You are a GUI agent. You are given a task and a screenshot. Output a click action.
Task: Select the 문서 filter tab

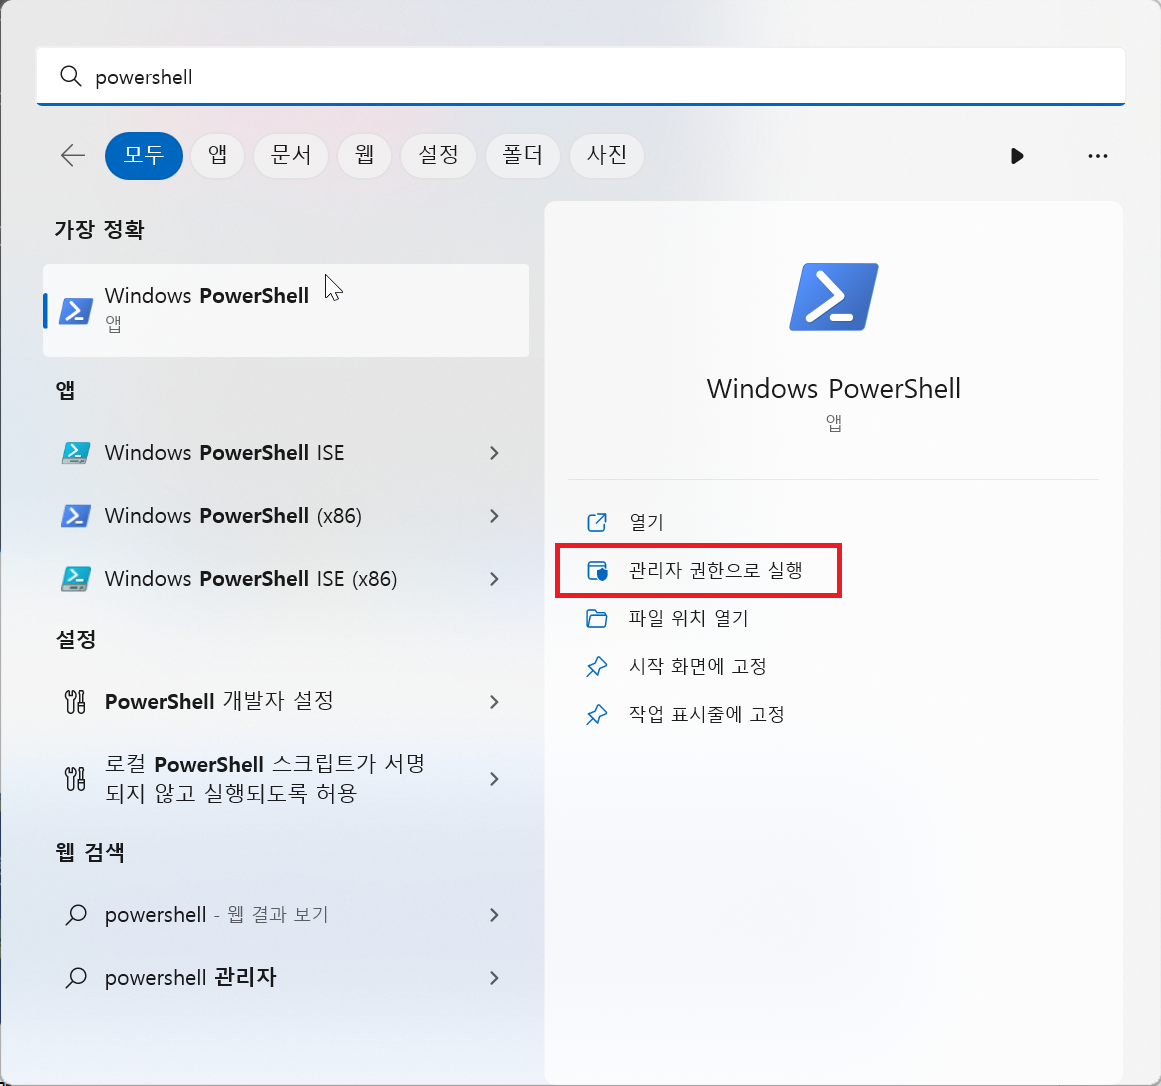click(x=290, y=155)
